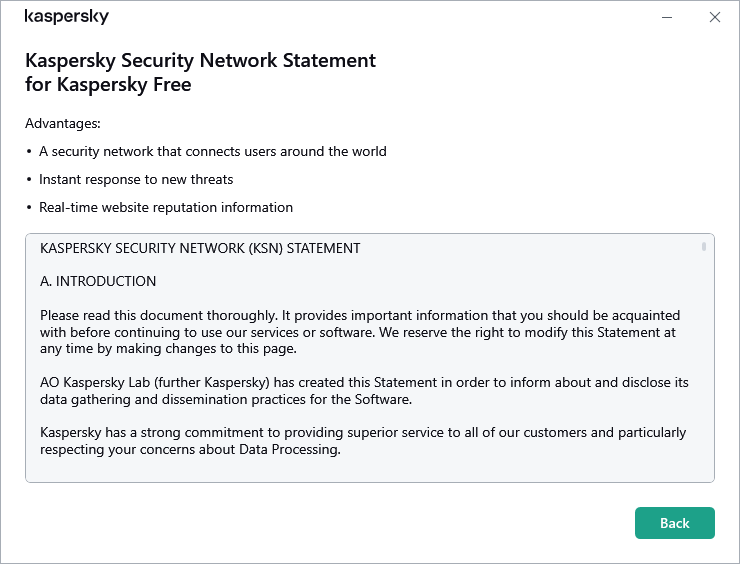Click the 'strong commitment' paragraph
The height and width of the screenshot is (564, 740).
click(363, 441)
